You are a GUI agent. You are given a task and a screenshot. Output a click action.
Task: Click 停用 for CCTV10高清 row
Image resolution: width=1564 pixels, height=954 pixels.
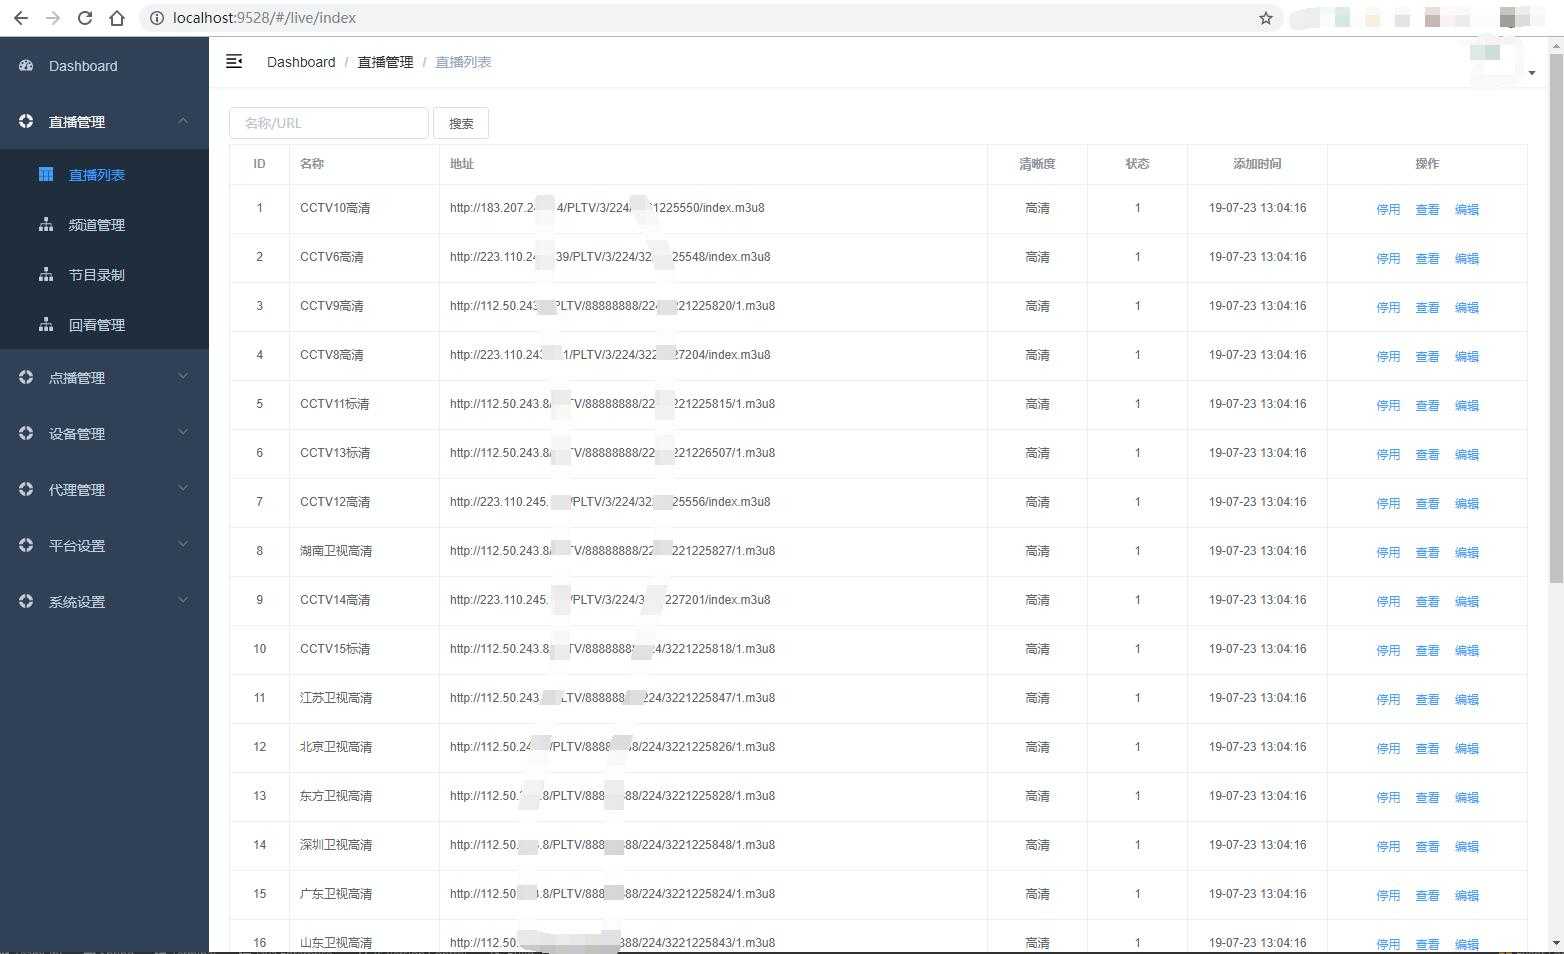pyautogui.click(x=1388, y=209)
